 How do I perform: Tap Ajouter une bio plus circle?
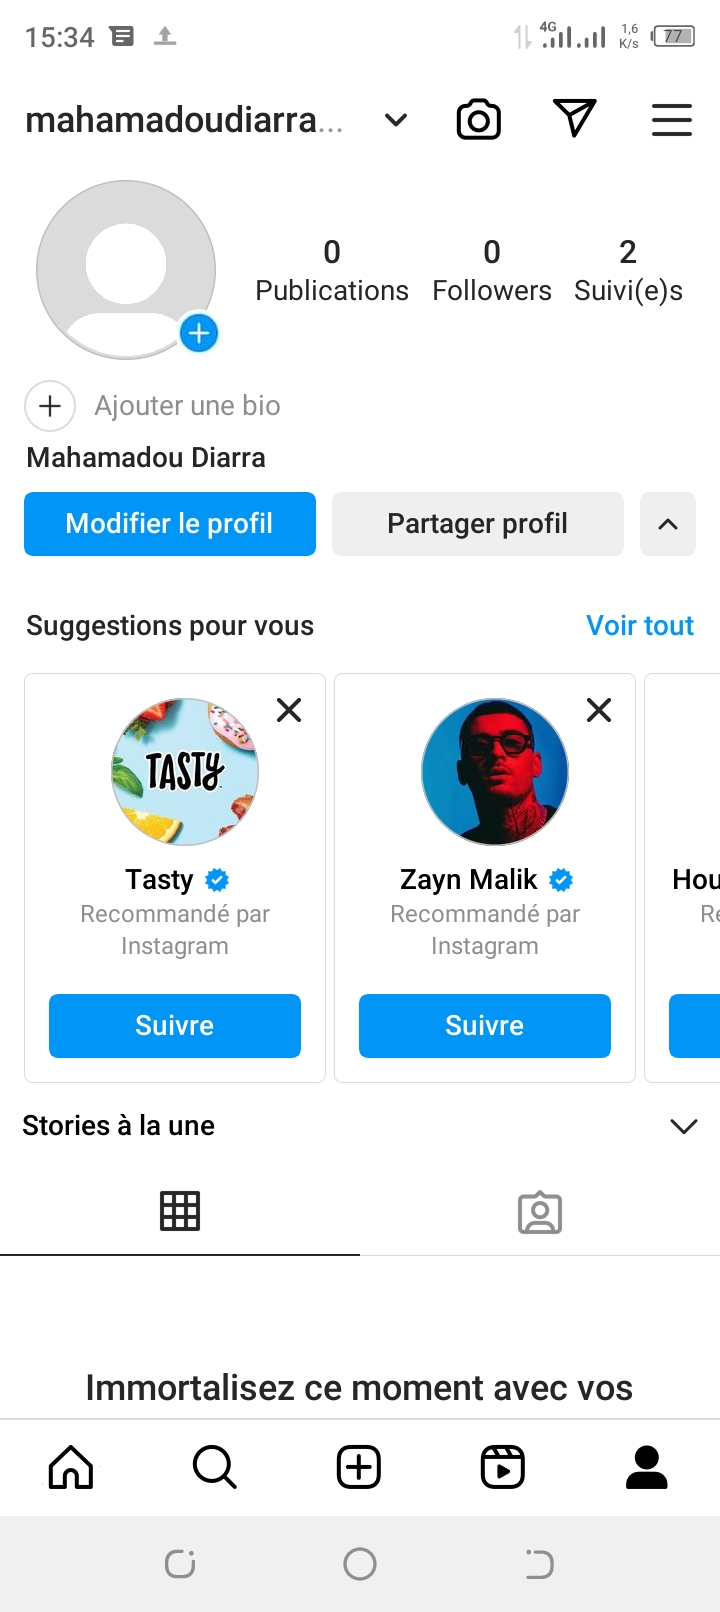click(x=50, y=406)
